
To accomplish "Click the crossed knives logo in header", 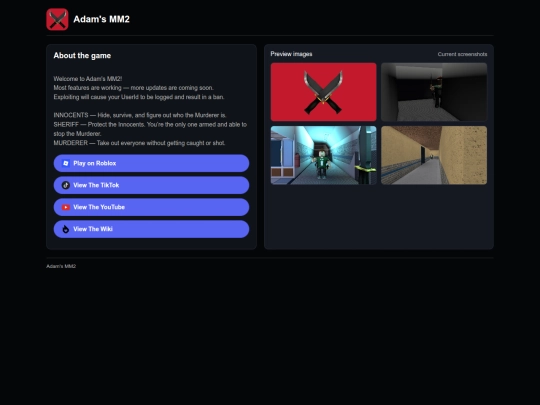I will [x=57, y=19].
